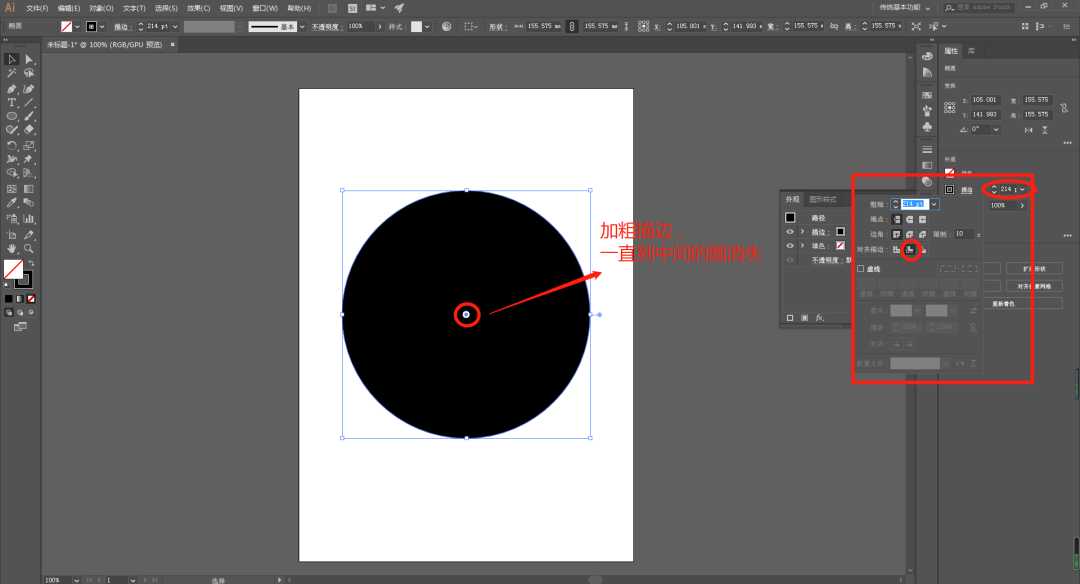Viewport: 1080px width, 584px height.
Task: Choose the Pen tool
Action: [12, 88]
